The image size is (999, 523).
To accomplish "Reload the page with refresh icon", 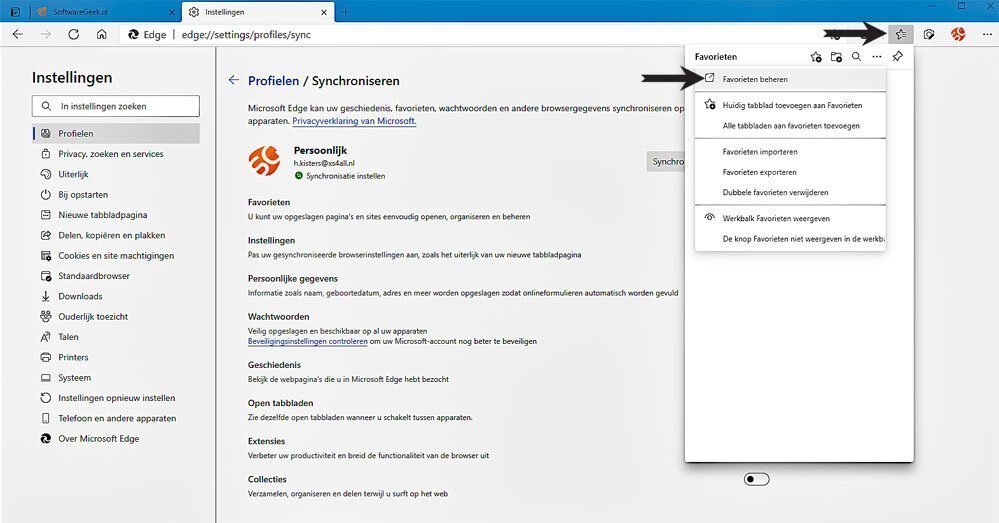I will (74, 34).
